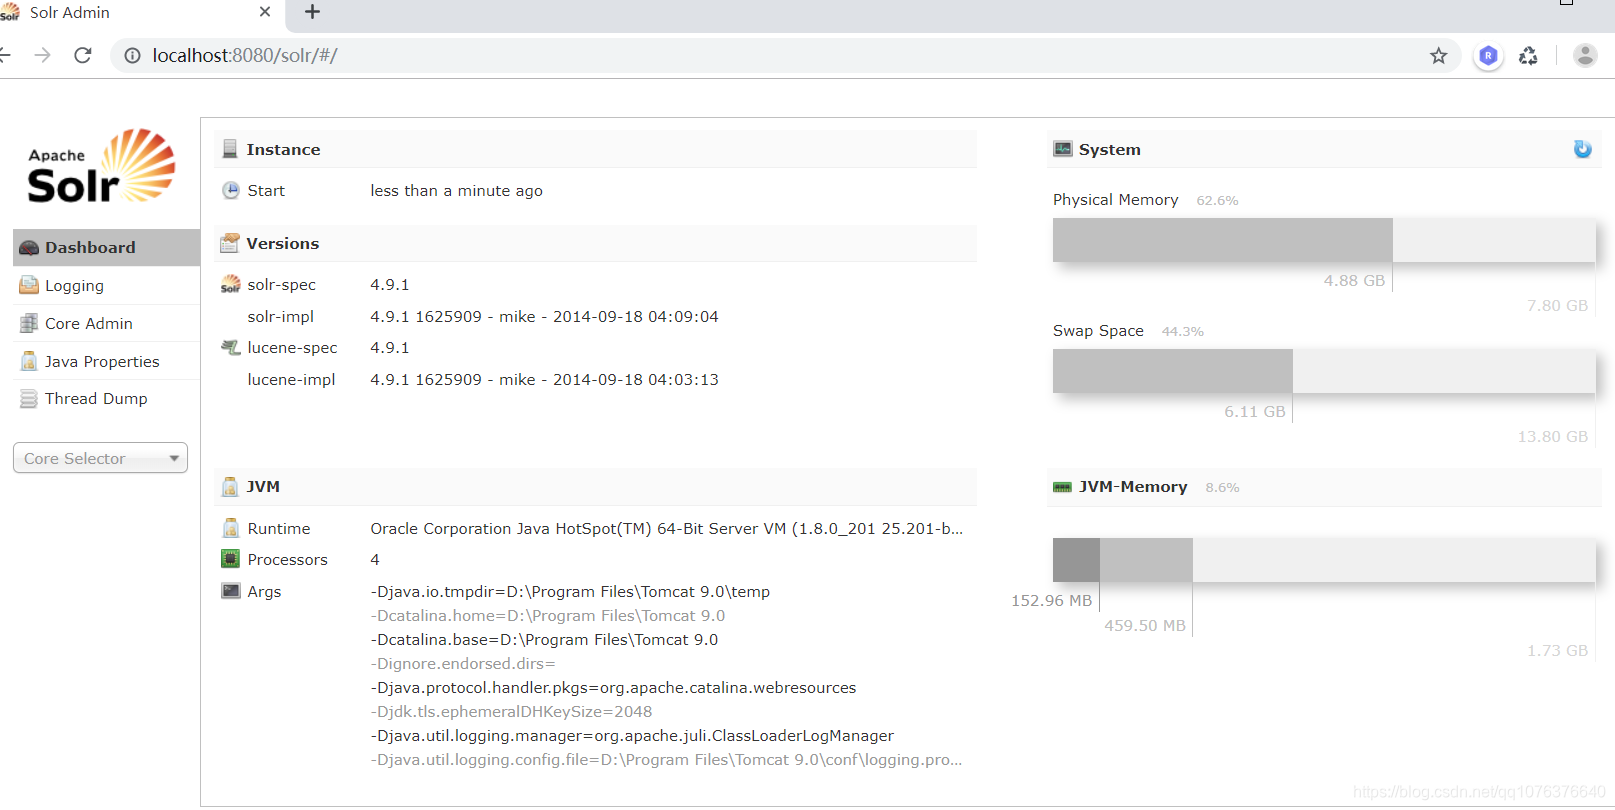1615x810 pixels.
Task: Open the Core Selector dropdown
Action: point(100,458)
